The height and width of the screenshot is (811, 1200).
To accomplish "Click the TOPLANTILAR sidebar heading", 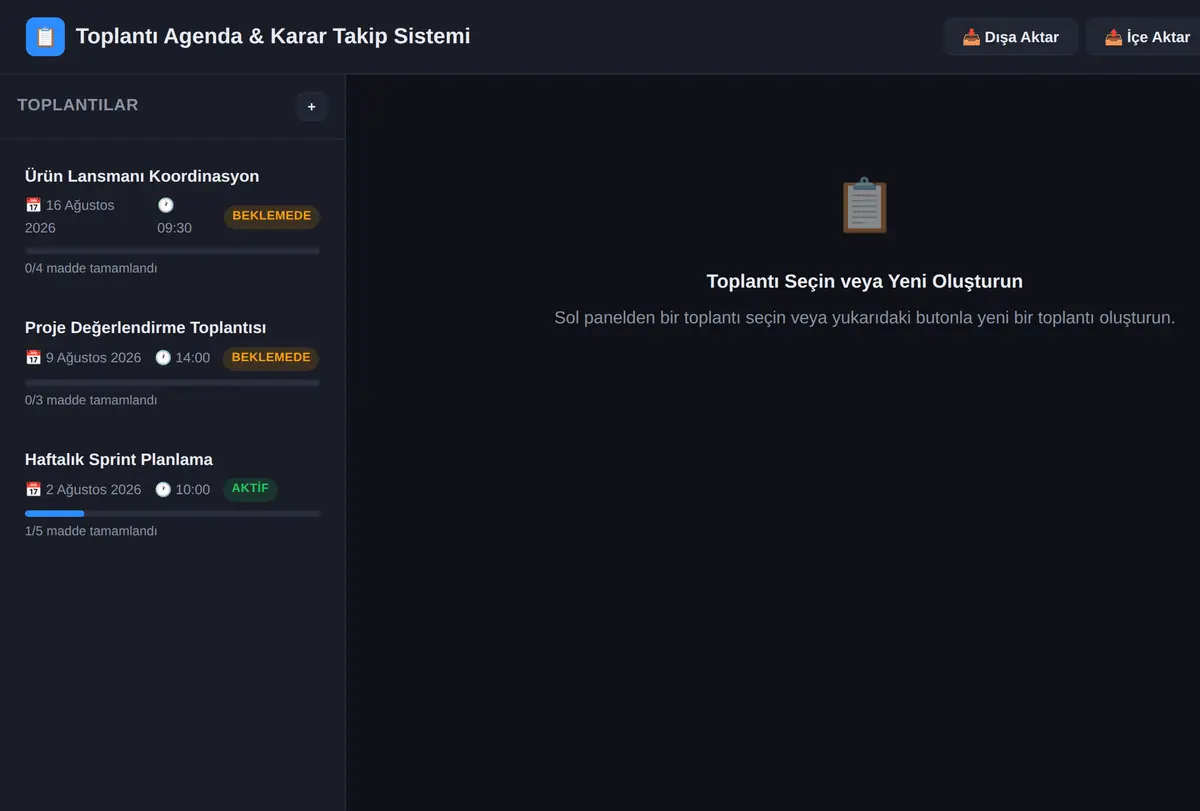I will (78, 105).
